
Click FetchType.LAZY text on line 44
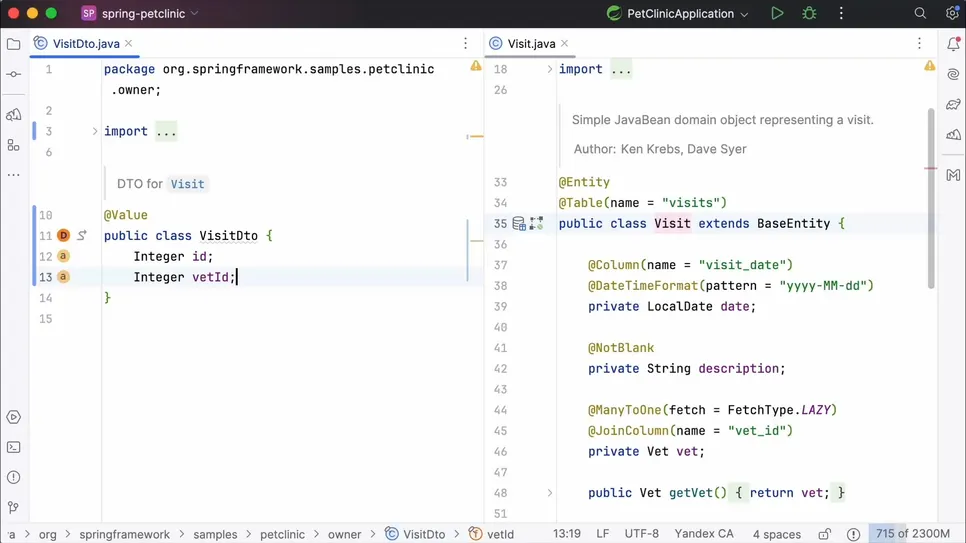779,410
